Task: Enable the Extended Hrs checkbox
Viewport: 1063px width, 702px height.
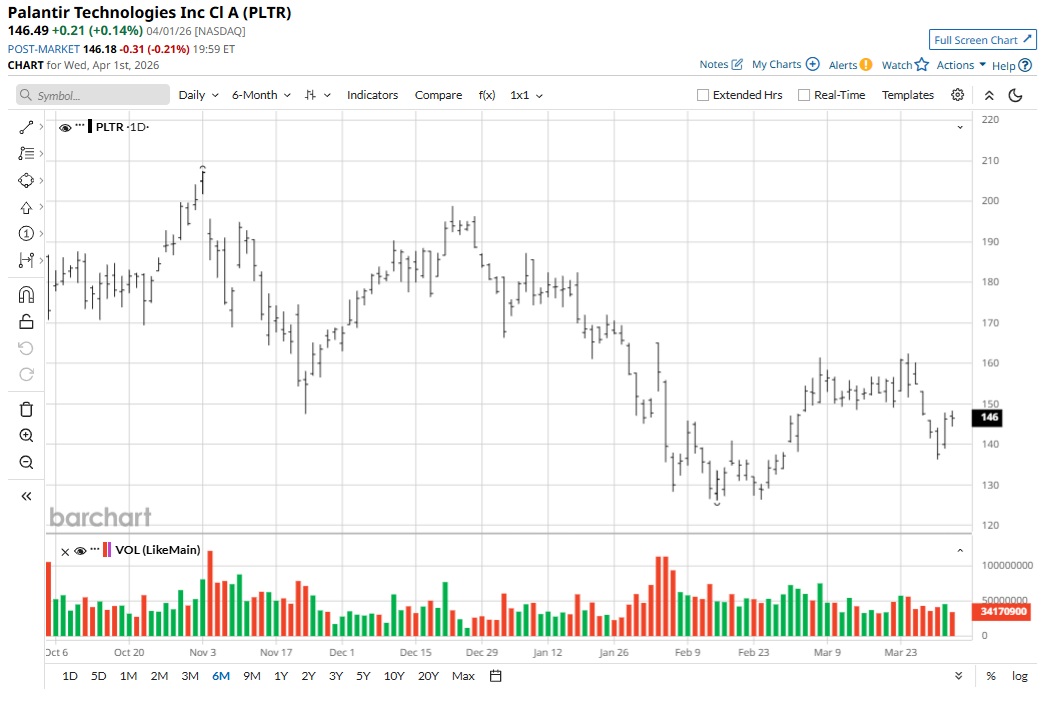Action: (703, 96)
